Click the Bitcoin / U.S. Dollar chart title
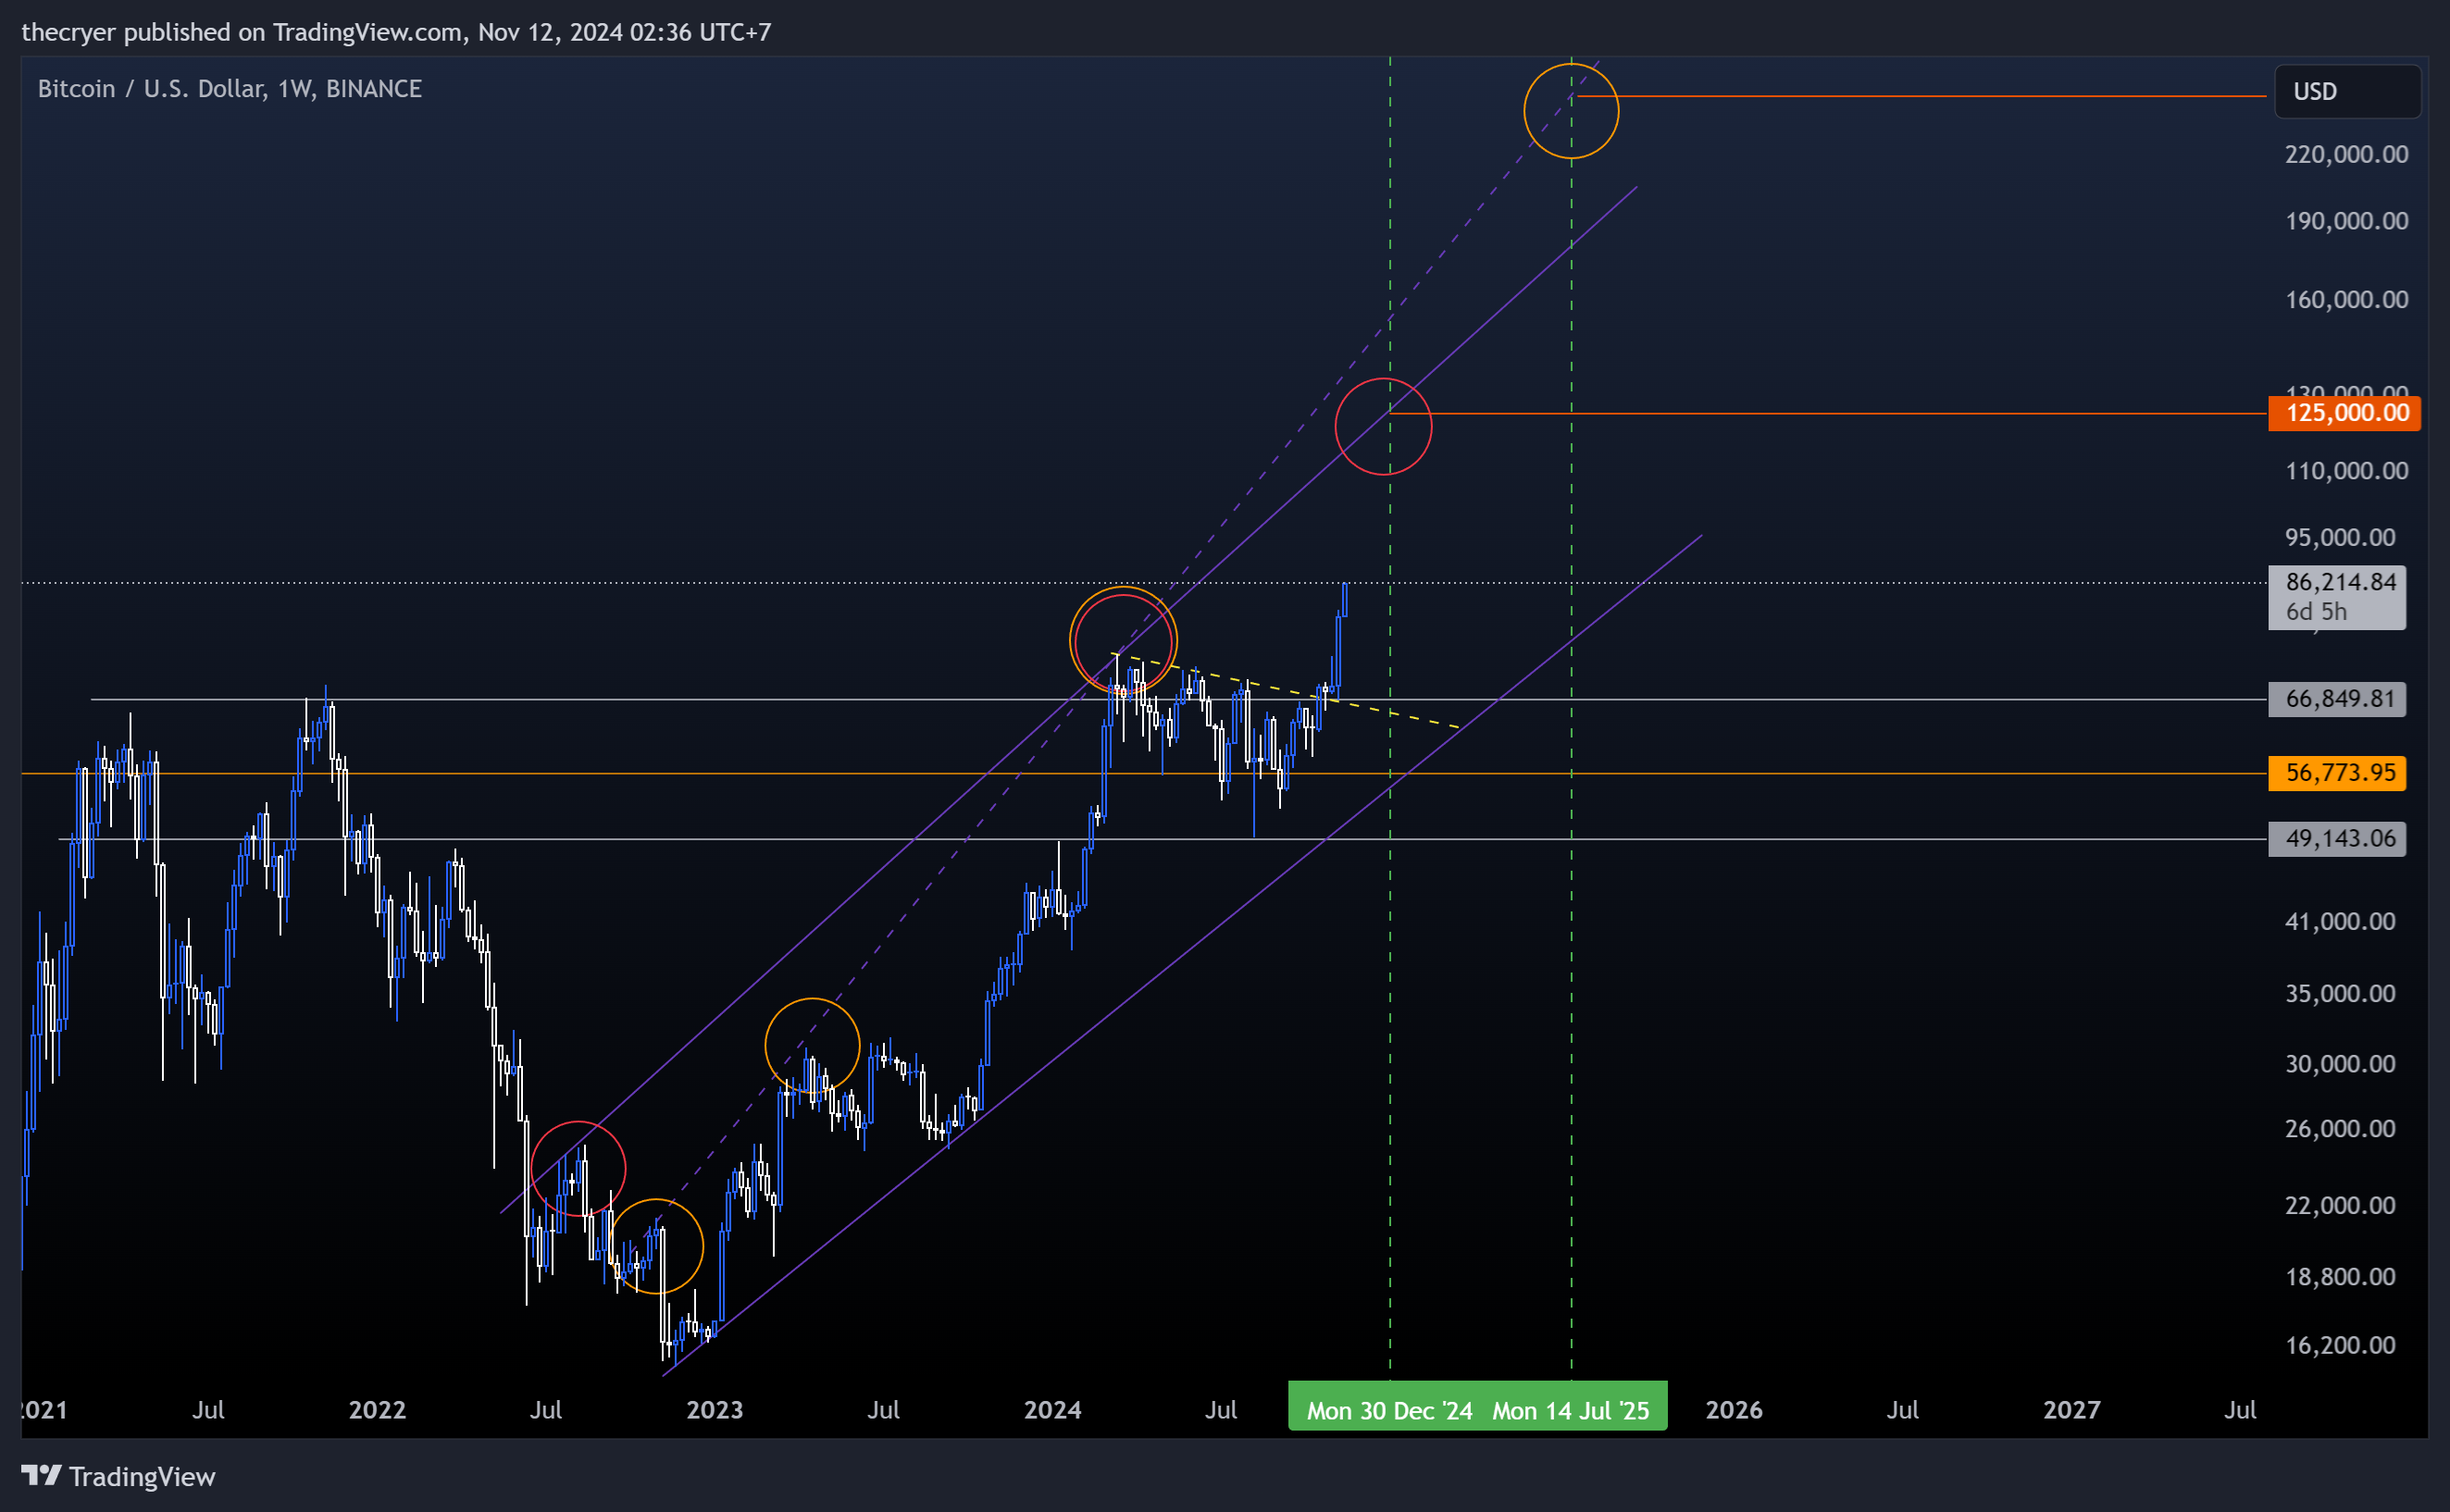 click(x=230, y=89)
